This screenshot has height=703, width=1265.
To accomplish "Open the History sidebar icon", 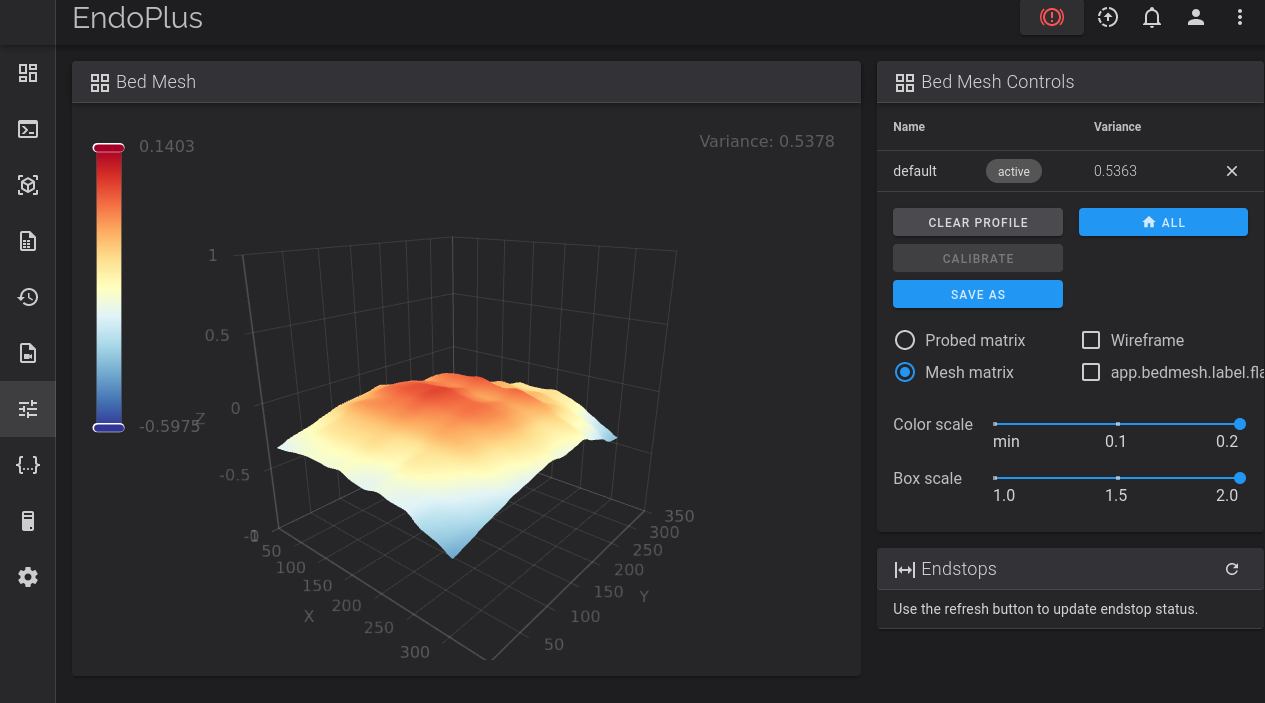I will 28,297.
